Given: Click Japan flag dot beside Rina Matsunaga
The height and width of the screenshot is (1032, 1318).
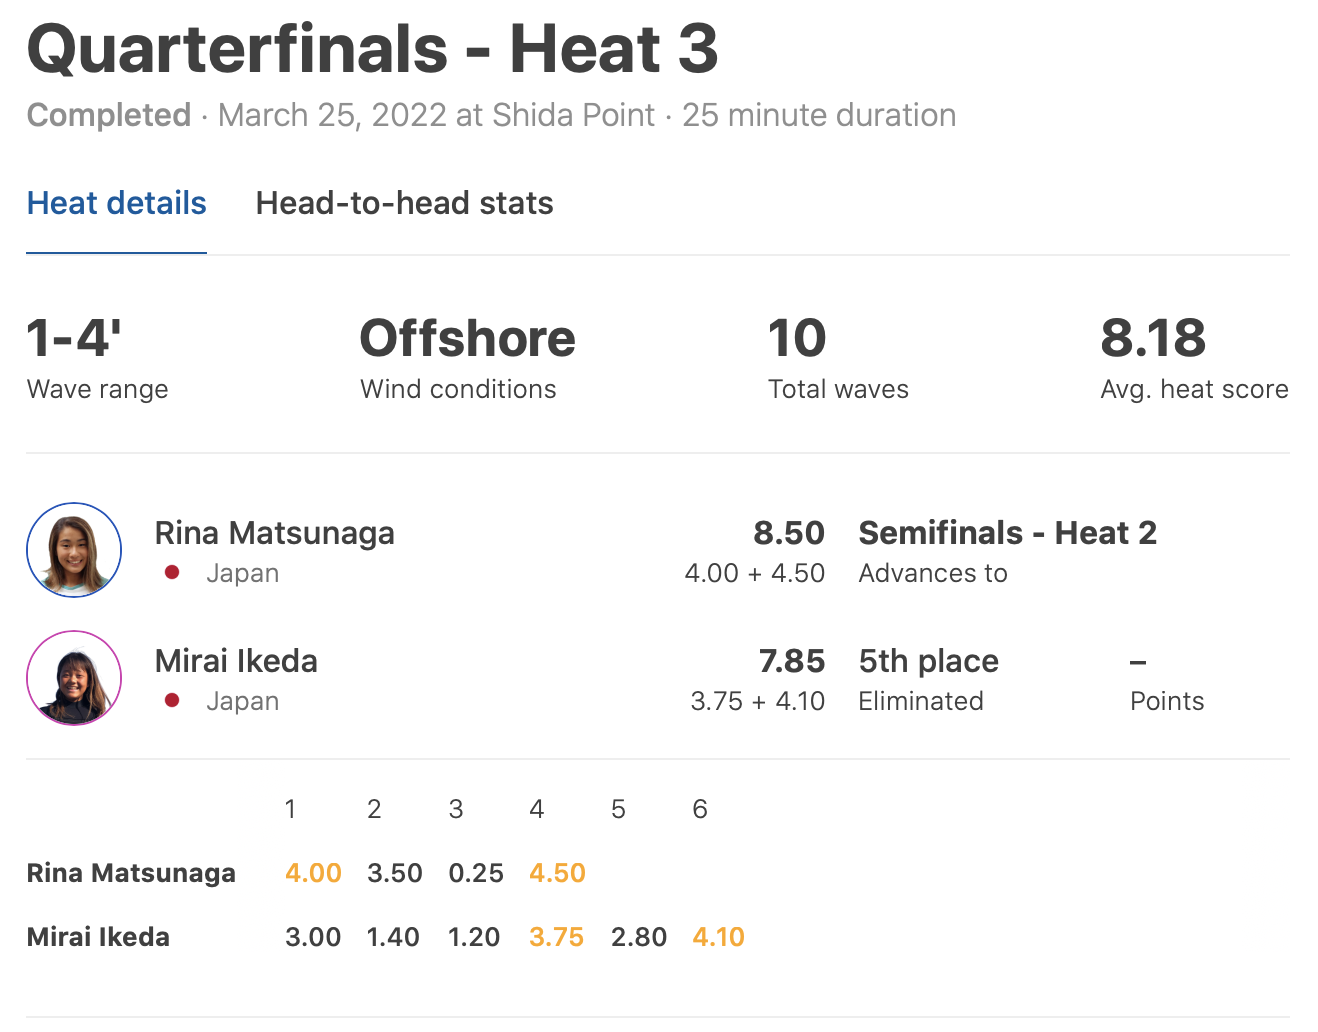Looking at the screenshot, I should 172,573.
